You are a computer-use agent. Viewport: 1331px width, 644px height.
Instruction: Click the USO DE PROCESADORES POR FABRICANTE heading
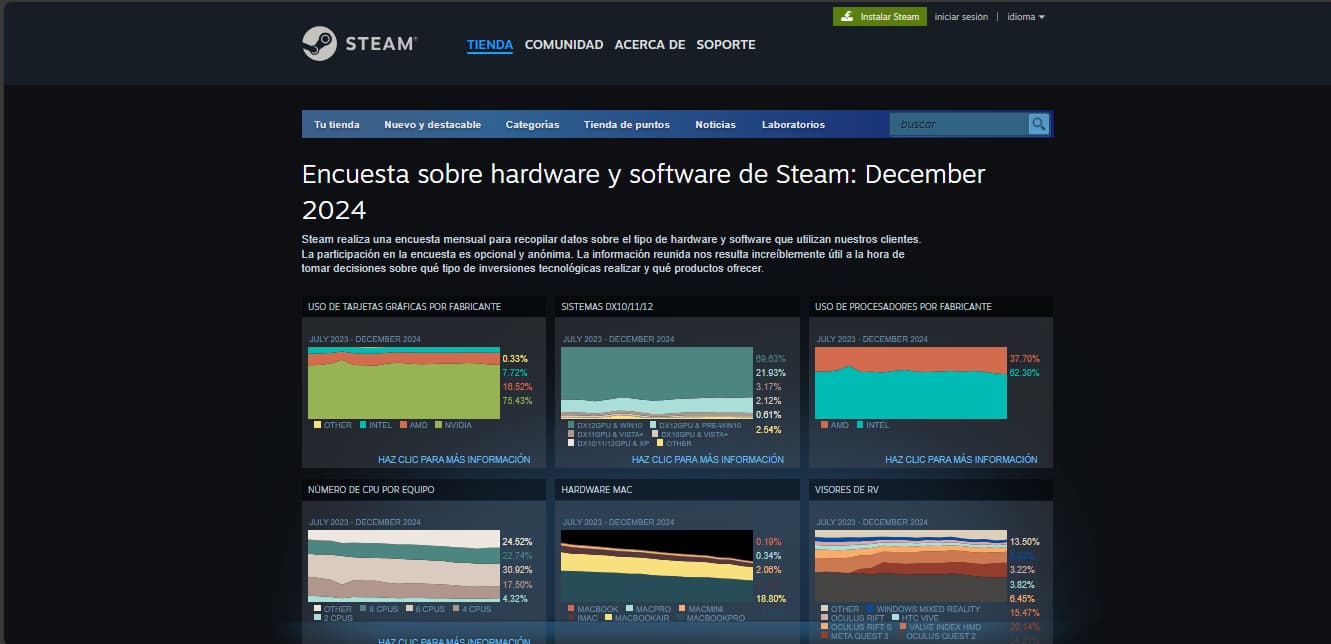903,306
